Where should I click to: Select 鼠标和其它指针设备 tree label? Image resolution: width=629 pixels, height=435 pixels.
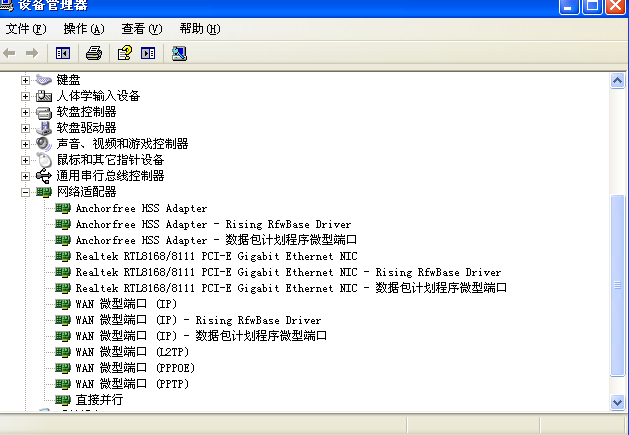(x=110, y=160)
